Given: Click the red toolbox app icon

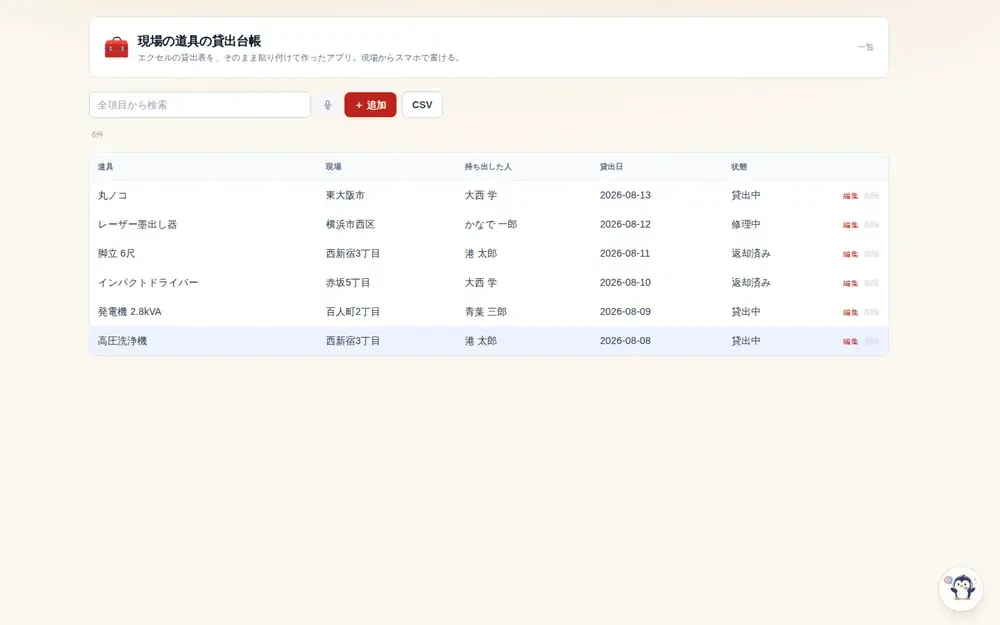Looking at the screenshot, I should [x=116, y=47].
